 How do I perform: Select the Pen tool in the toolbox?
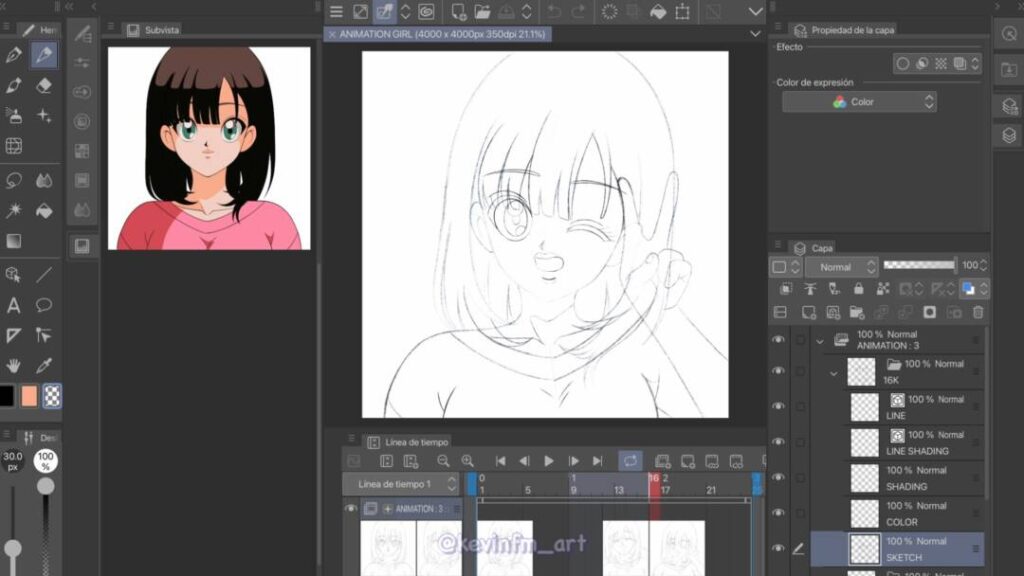click(14, 55)
